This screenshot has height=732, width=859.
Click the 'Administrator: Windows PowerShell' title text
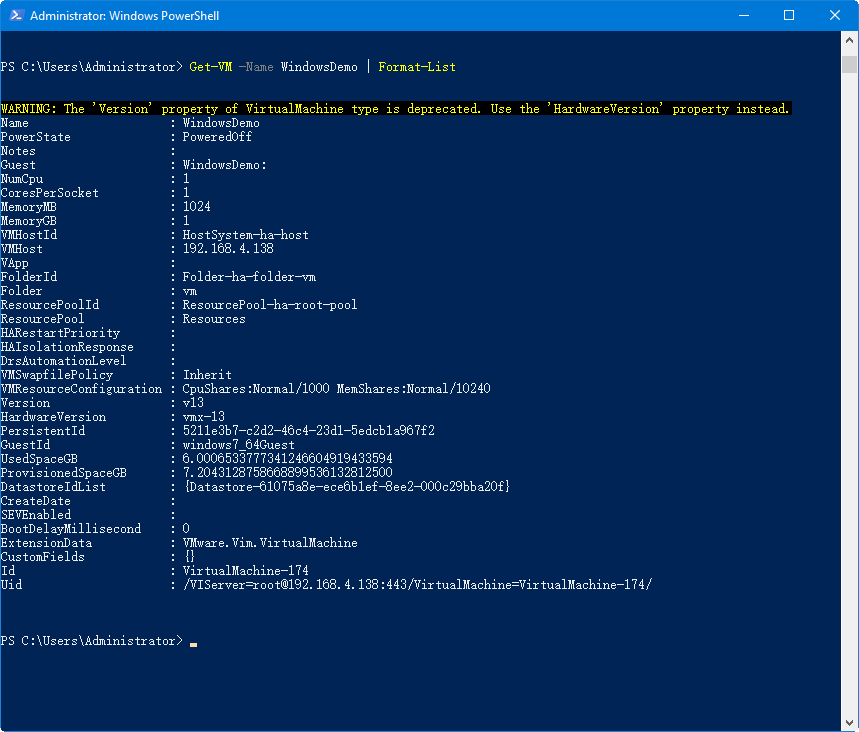[x=124, y=16]
